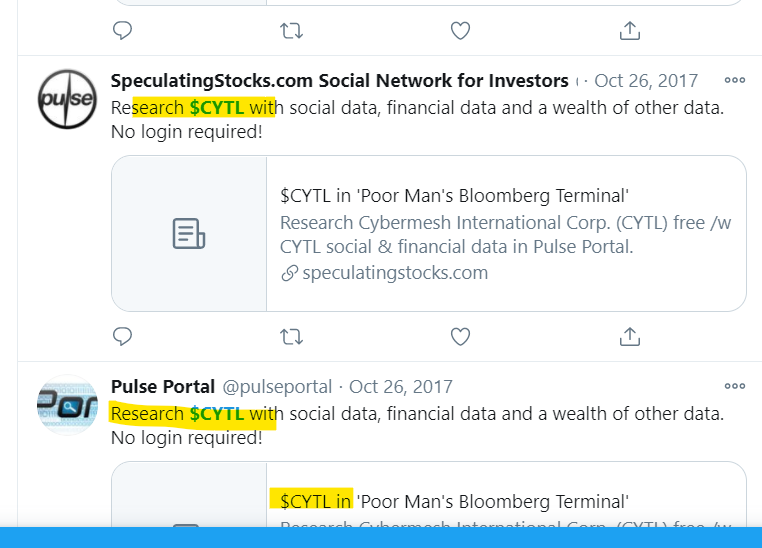This screenshot has width=762, height=548.
Task: Open speculatingstocks.com link card
Action: tap(429, 234)
